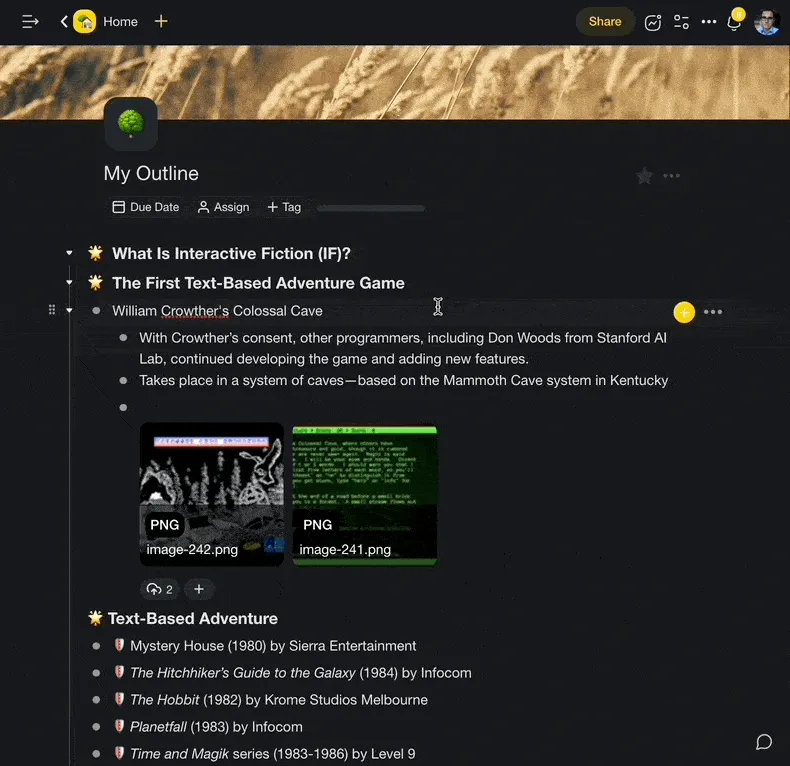
Task: Click the wheat cover image
Action: (395, 83)
